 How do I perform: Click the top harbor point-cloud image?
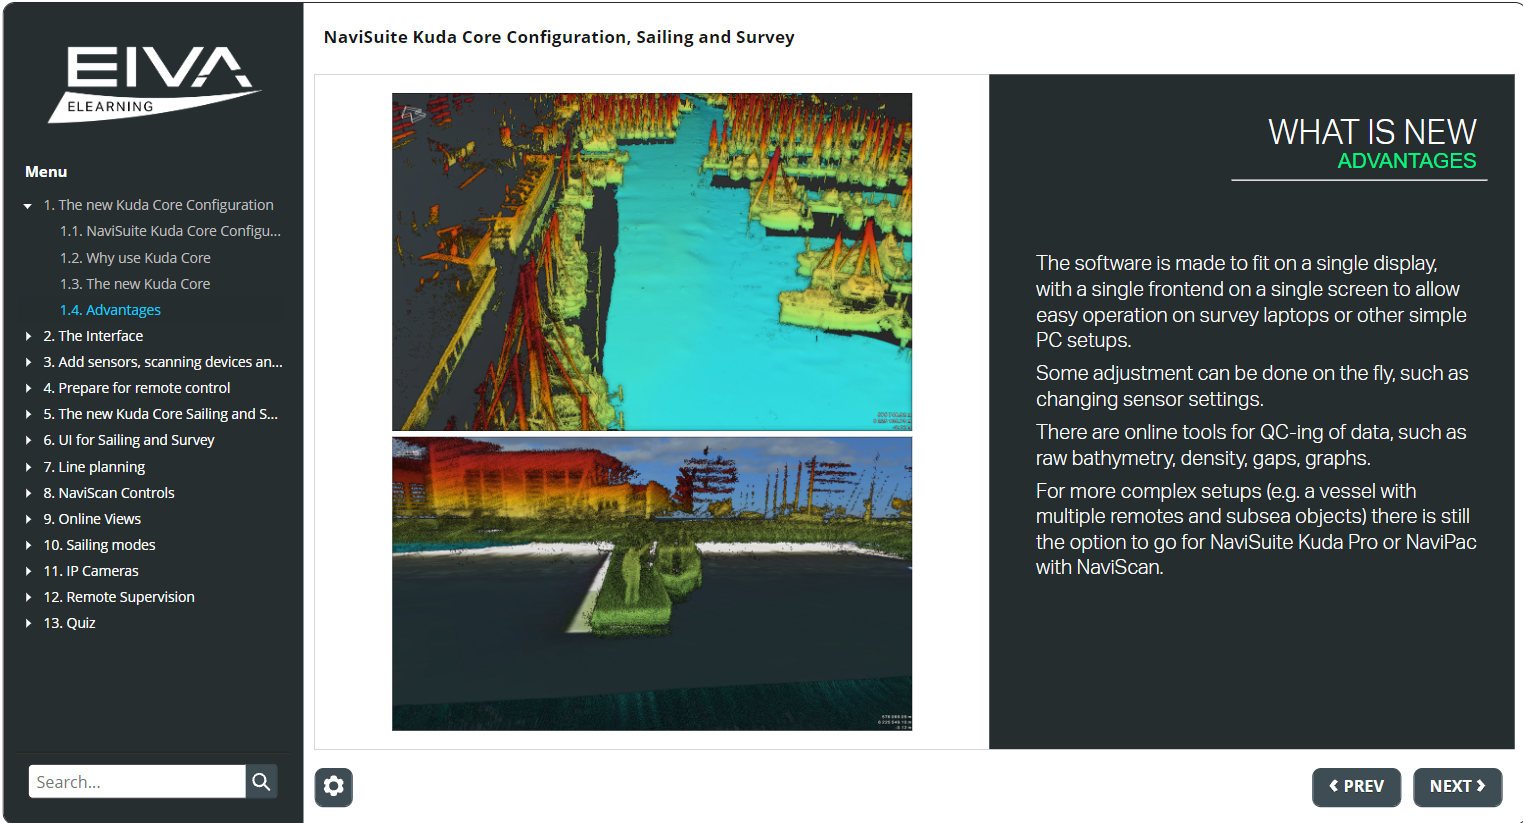(651, 261)
